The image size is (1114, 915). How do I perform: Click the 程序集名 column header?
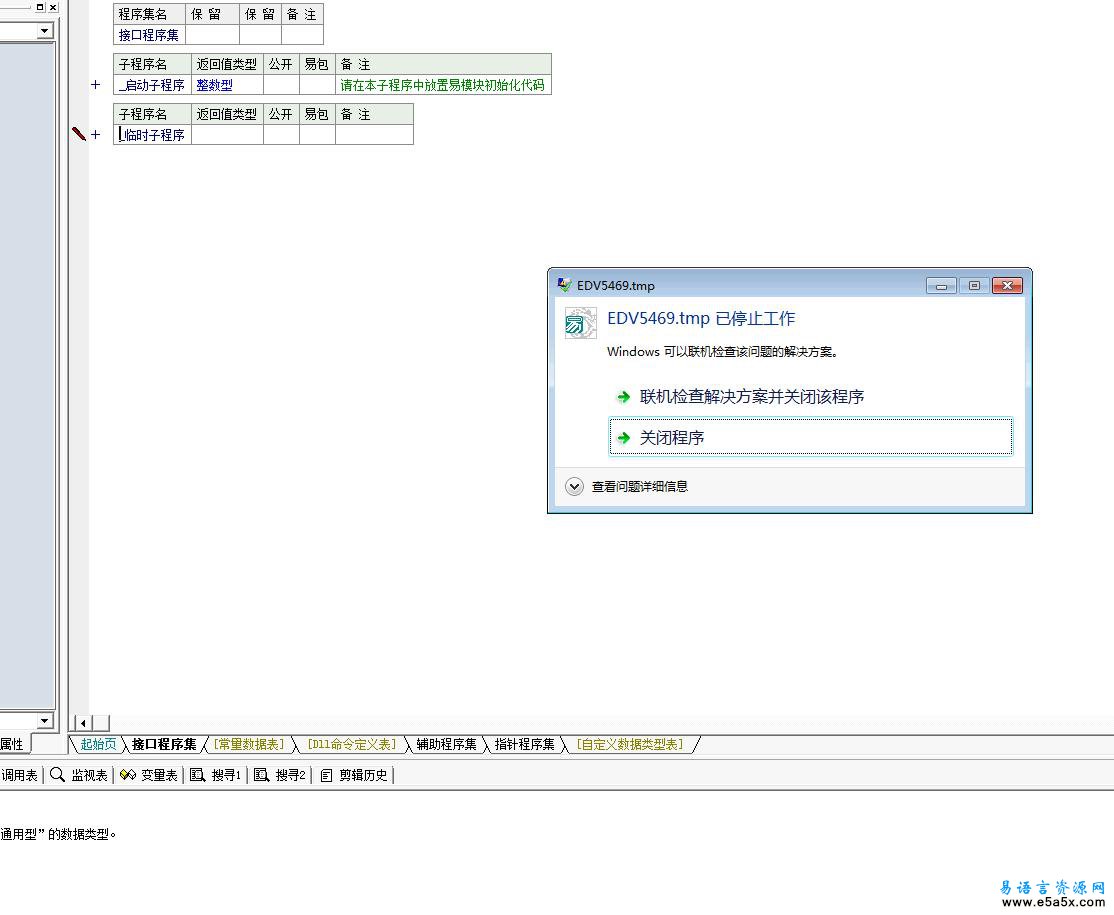point(149,14)
